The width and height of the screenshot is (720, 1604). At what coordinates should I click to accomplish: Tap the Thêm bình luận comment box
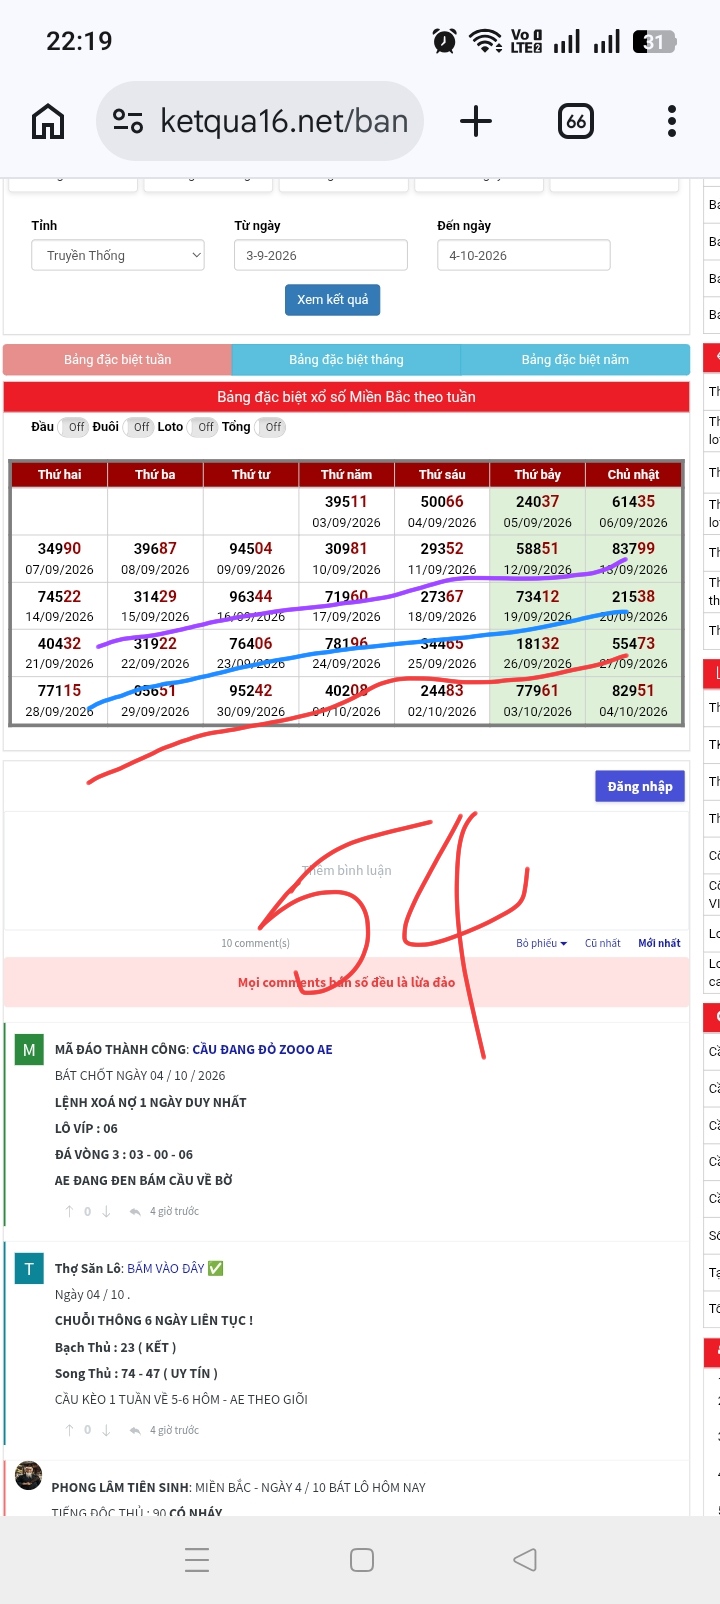click(347, 870)
